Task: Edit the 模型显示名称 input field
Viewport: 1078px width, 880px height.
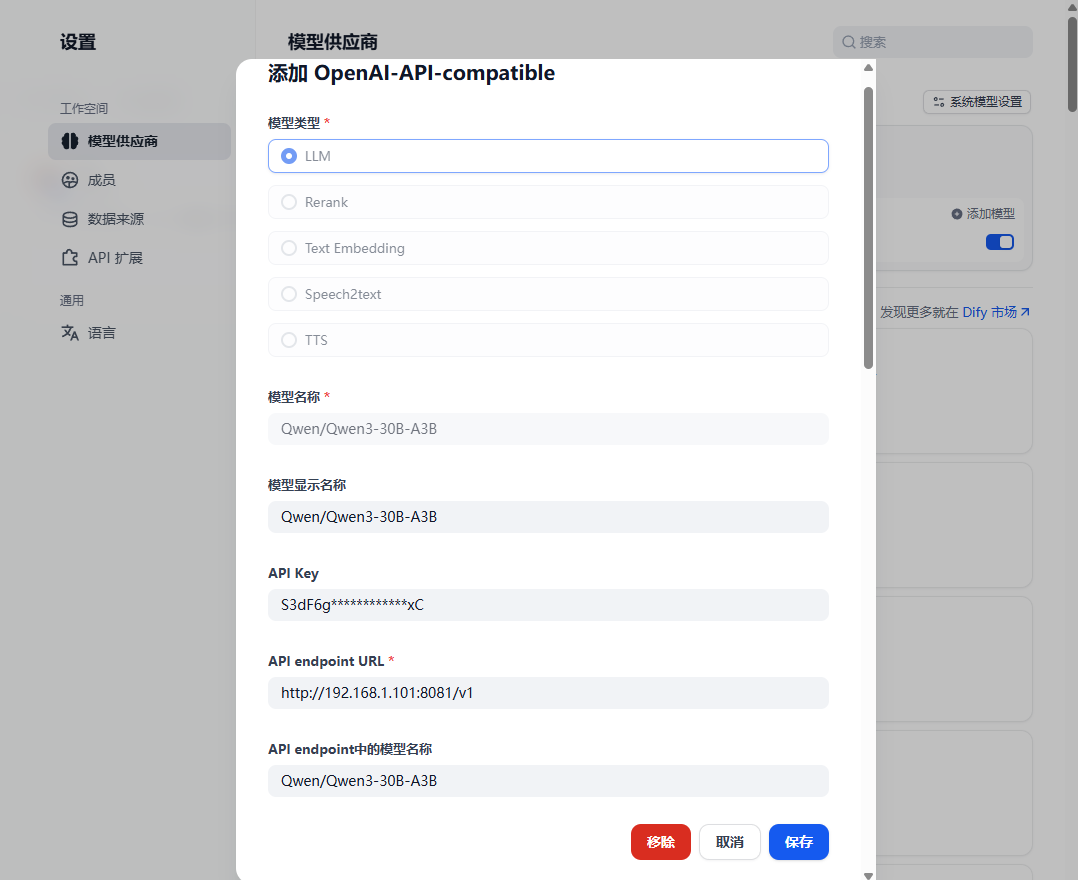Action: coord(548,517)
